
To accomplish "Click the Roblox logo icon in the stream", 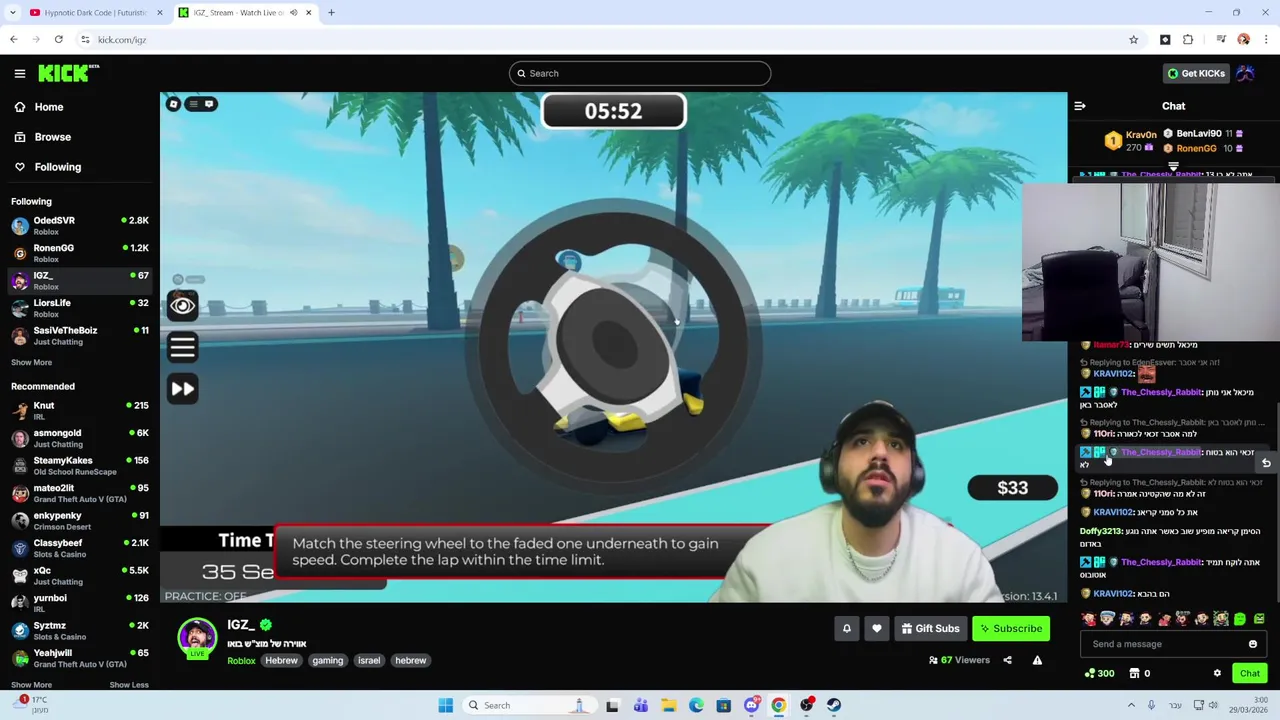I will click(173, 104).
